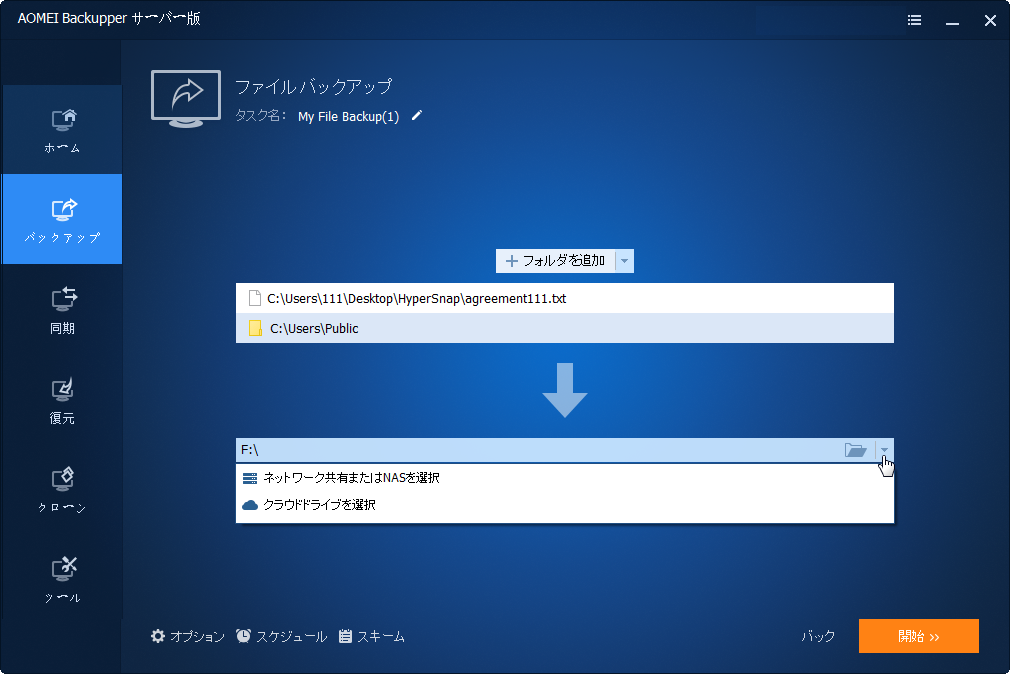Click the browse folder icon in destination field
The height and width of the screenshot is (674, 1010).
[x=855, y=450]
